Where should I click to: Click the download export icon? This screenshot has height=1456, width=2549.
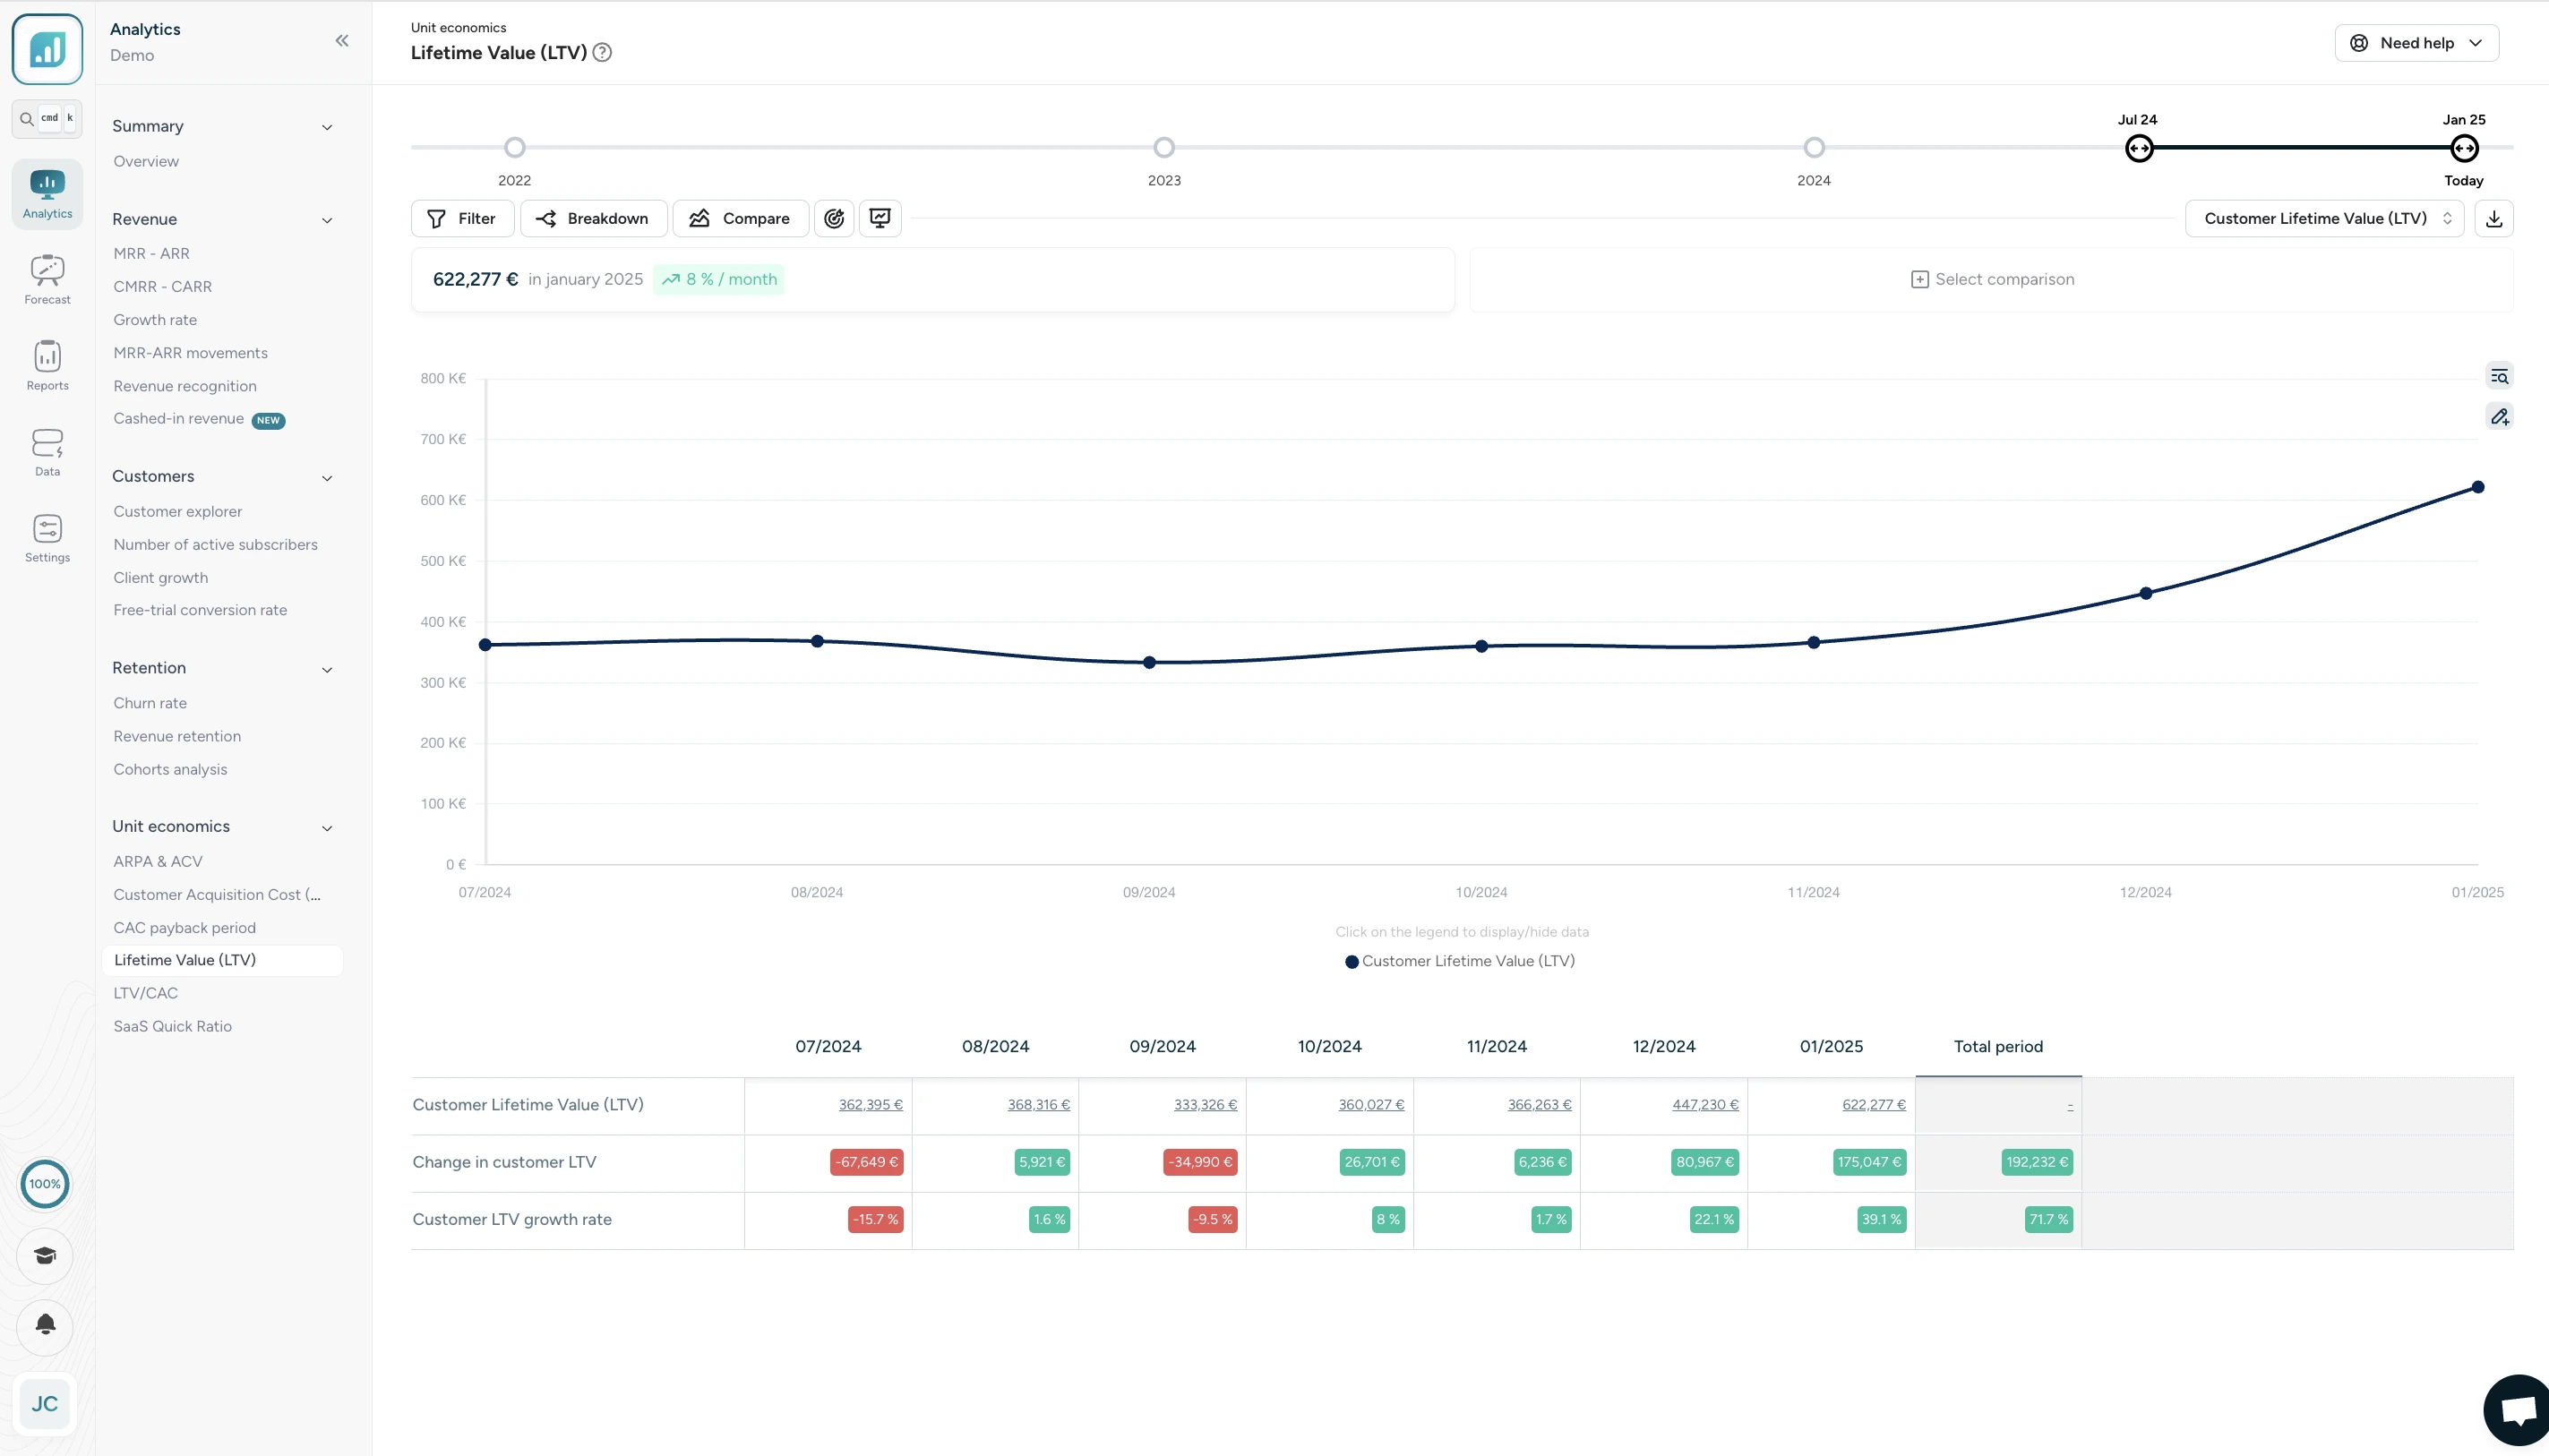2493,218
